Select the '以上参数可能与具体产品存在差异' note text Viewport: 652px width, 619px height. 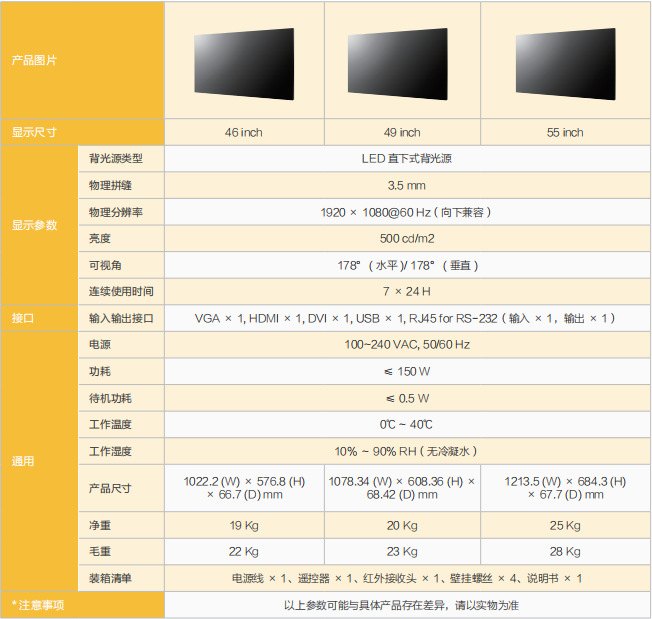click(x=408, y=605)
